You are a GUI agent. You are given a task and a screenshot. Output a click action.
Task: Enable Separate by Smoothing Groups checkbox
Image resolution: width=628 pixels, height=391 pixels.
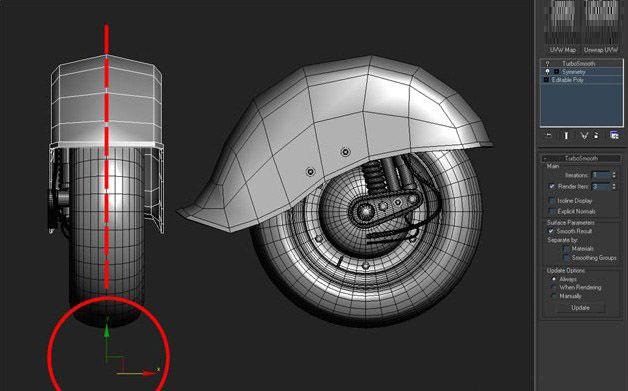(x=566, y=258)
